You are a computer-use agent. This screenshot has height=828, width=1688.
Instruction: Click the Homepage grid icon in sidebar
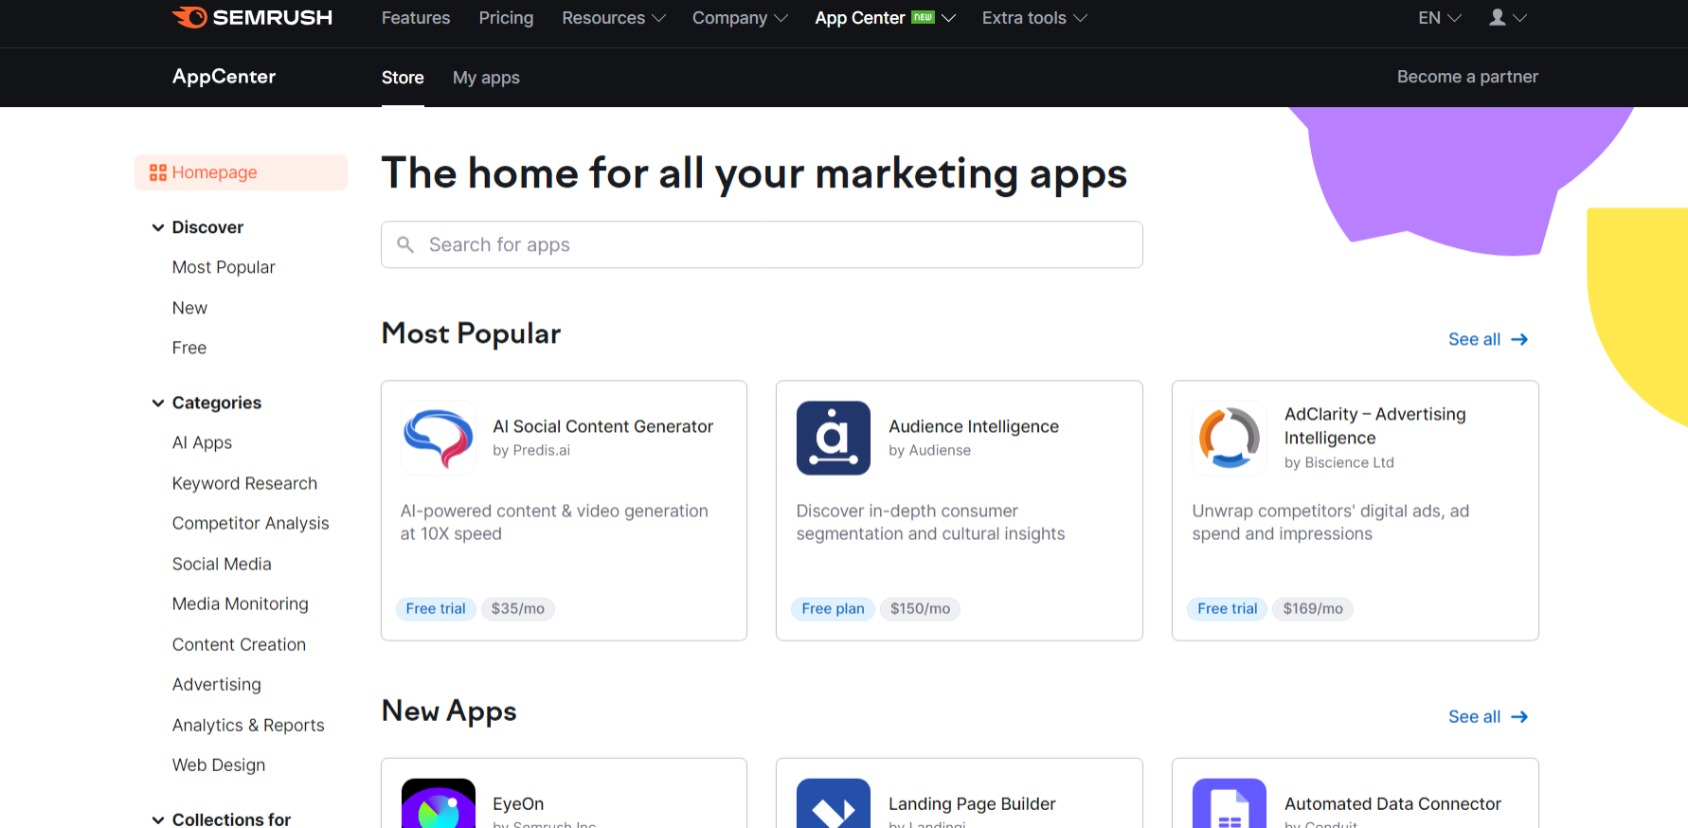pyautogui.click(x=158, y=172)
